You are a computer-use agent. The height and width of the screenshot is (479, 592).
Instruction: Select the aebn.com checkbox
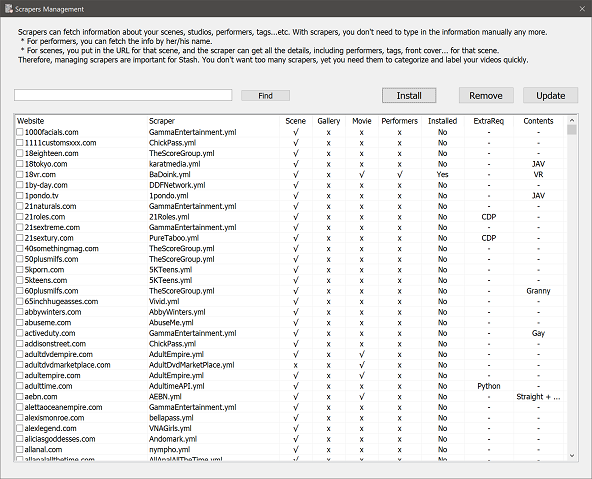(20, 396)
